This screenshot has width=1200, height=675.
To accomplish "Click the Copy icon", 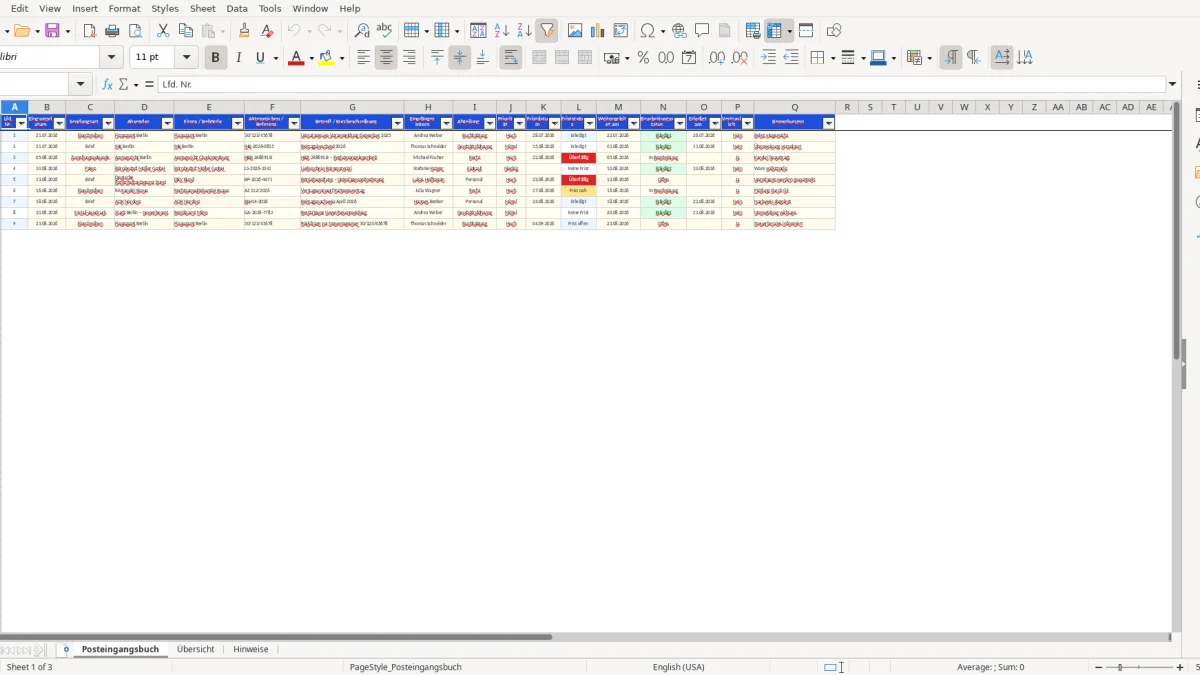I will [x=186, y=31].
